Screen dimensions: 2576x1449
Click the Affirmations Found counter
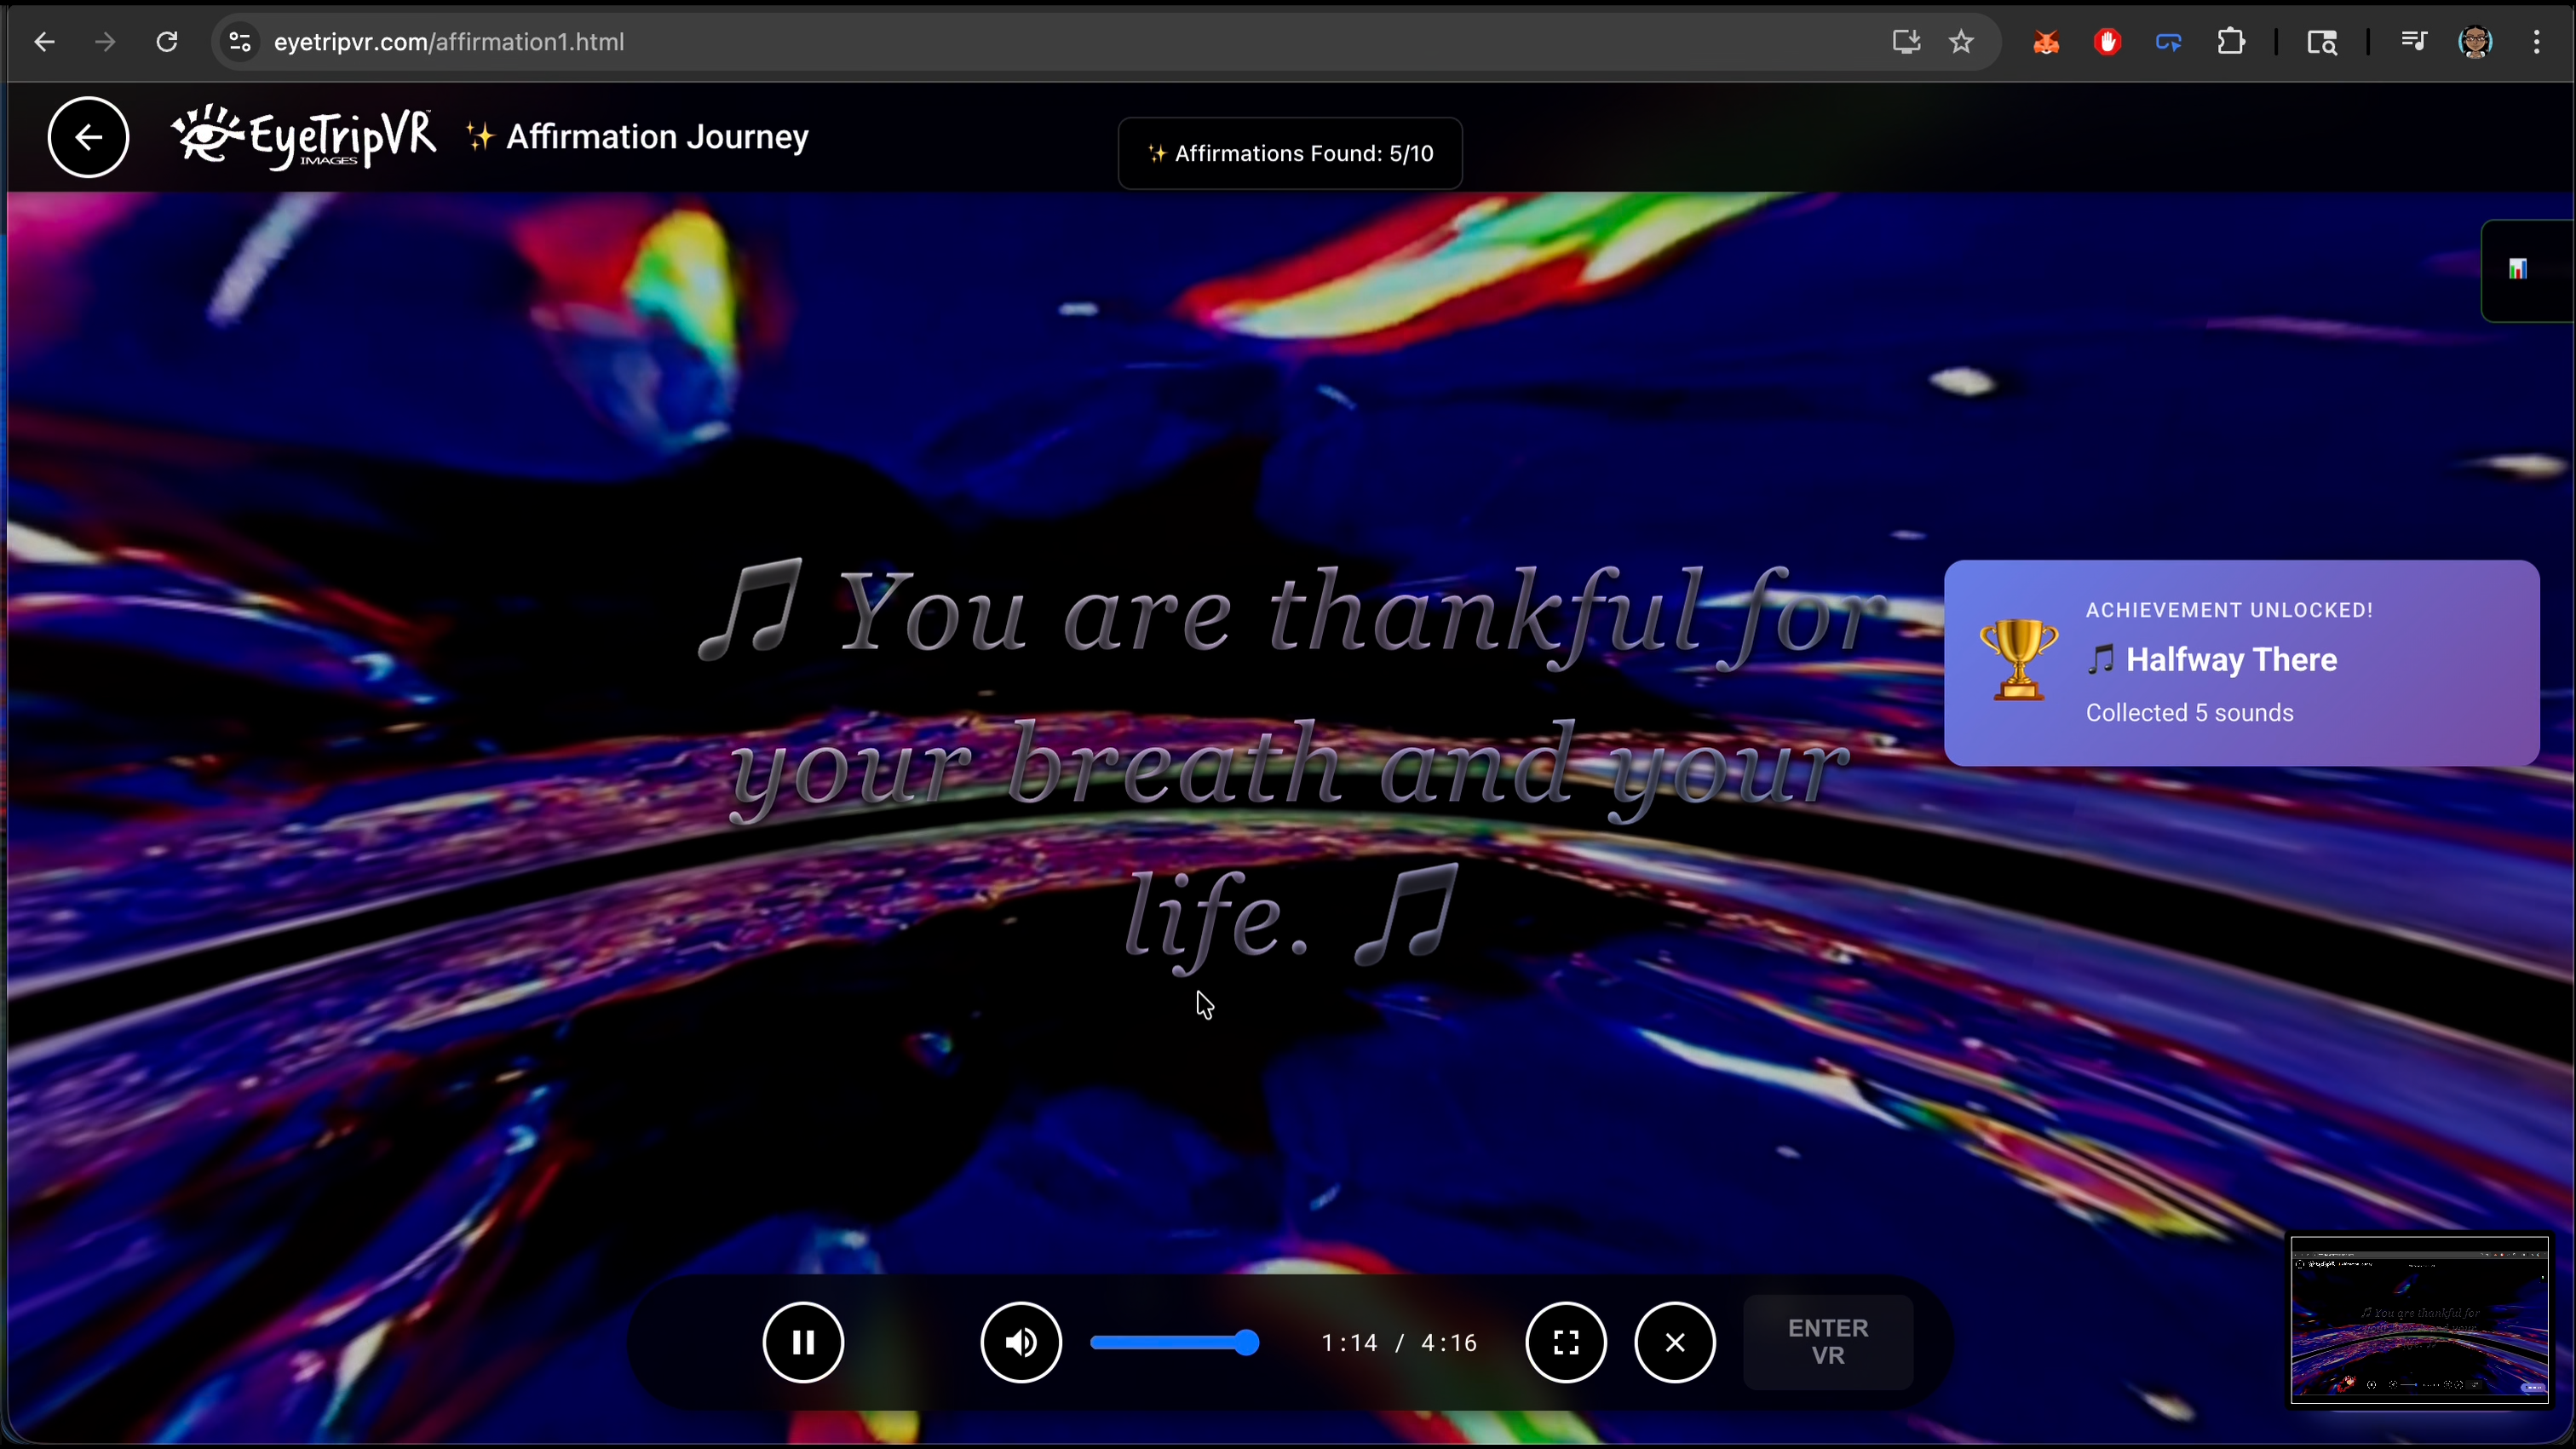[1290, 154]
